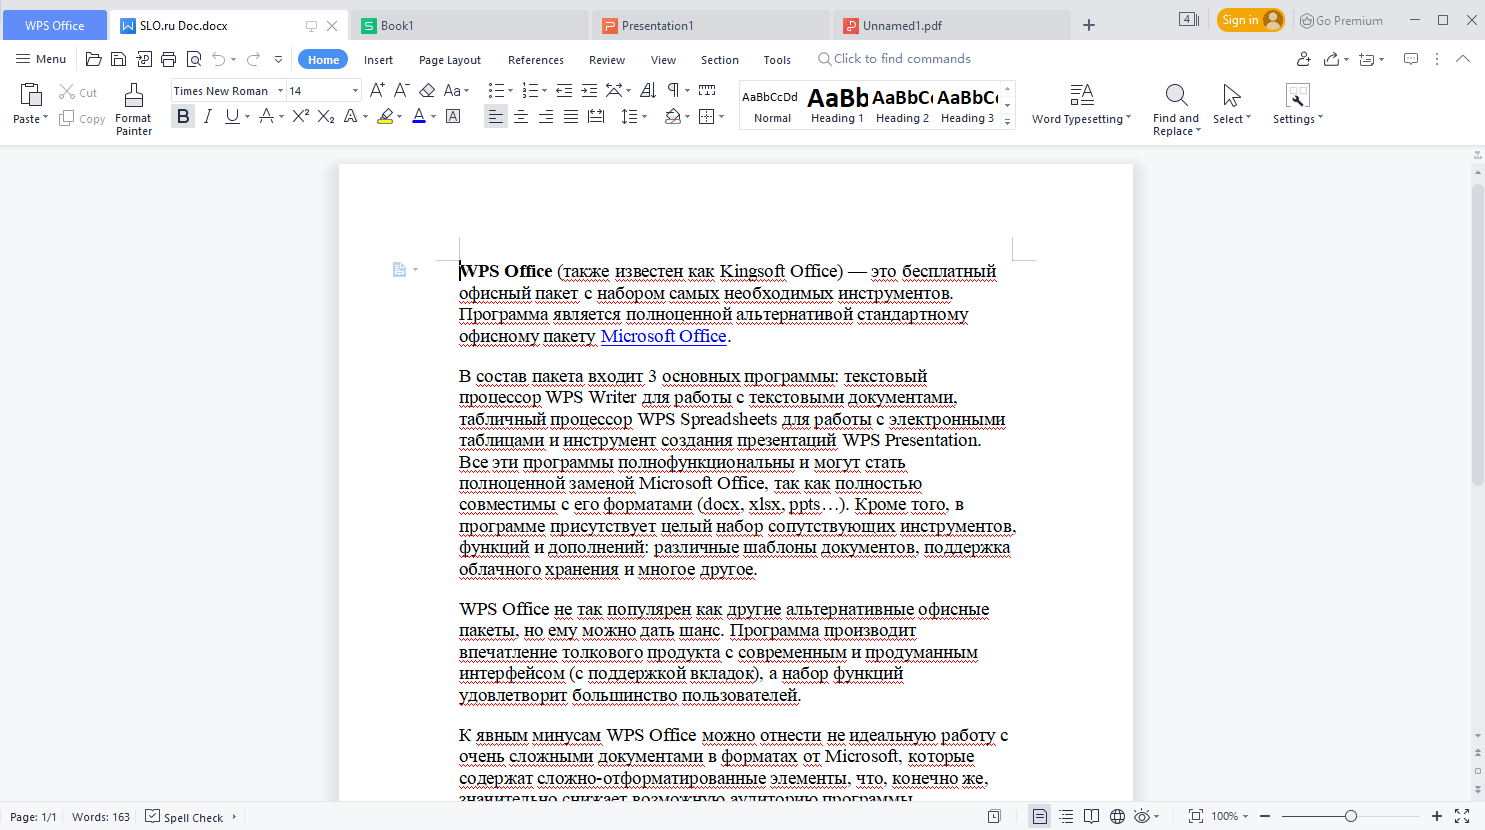Open the font name dropdown
This screenshot has height=830, width=1485.
point(279,90)
